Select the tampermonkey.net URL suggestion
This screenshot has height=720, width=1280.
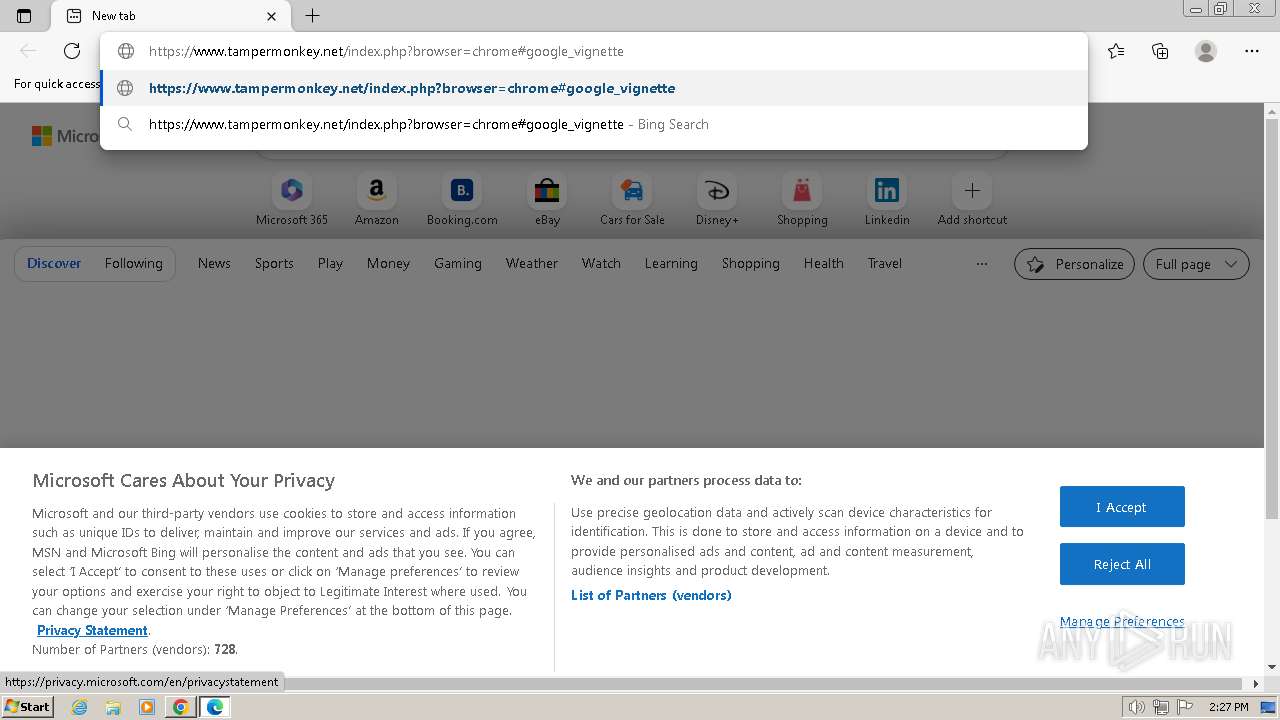coord(594,88)
